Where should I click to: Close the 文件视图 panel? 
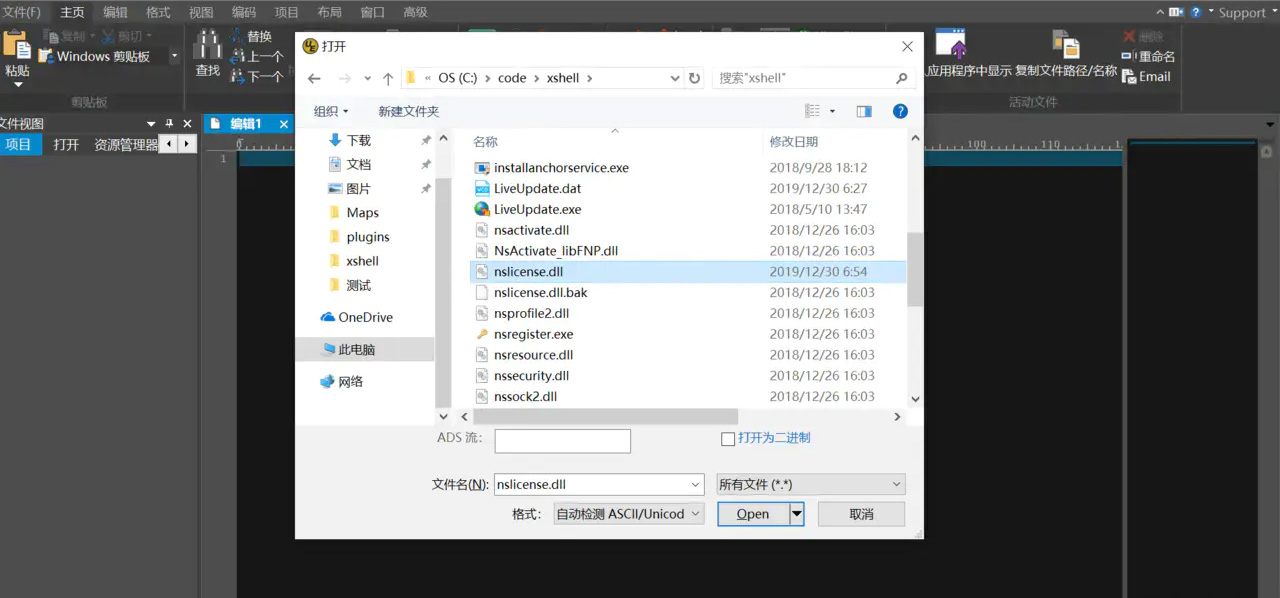click(x=186, y=124)
